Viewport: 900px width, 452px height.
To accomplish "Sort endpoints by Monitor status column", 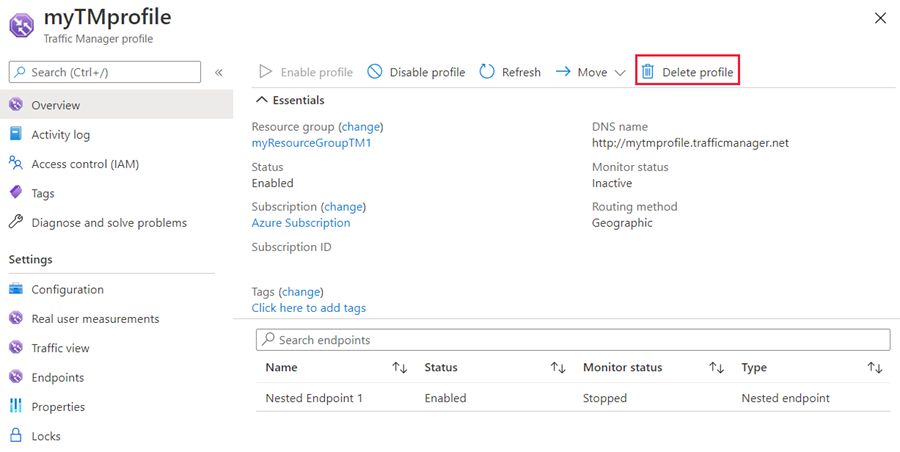I will point(716,368).
